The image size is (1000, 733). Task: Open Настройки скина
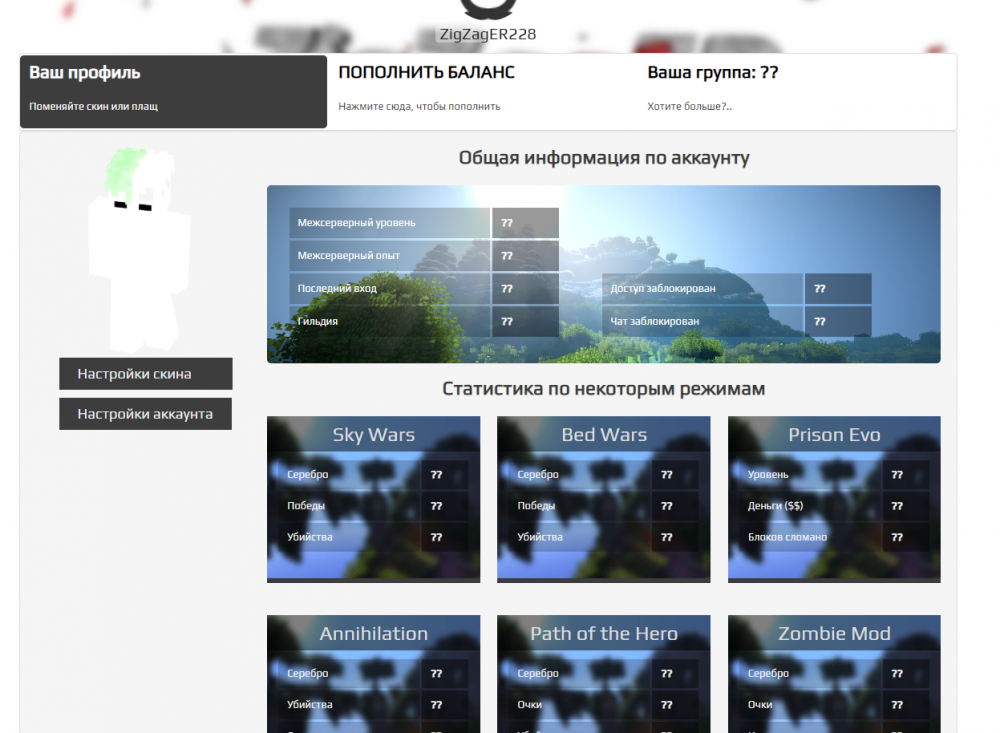click(x=145, y=374)
